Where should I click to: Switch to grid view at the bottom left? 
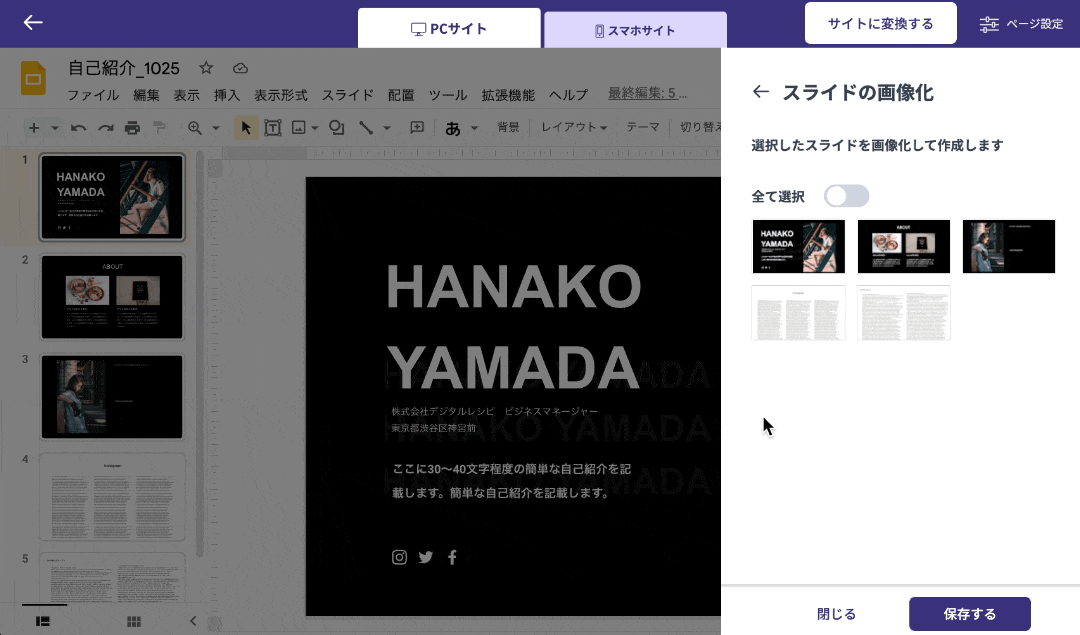[x=133, y=621]
